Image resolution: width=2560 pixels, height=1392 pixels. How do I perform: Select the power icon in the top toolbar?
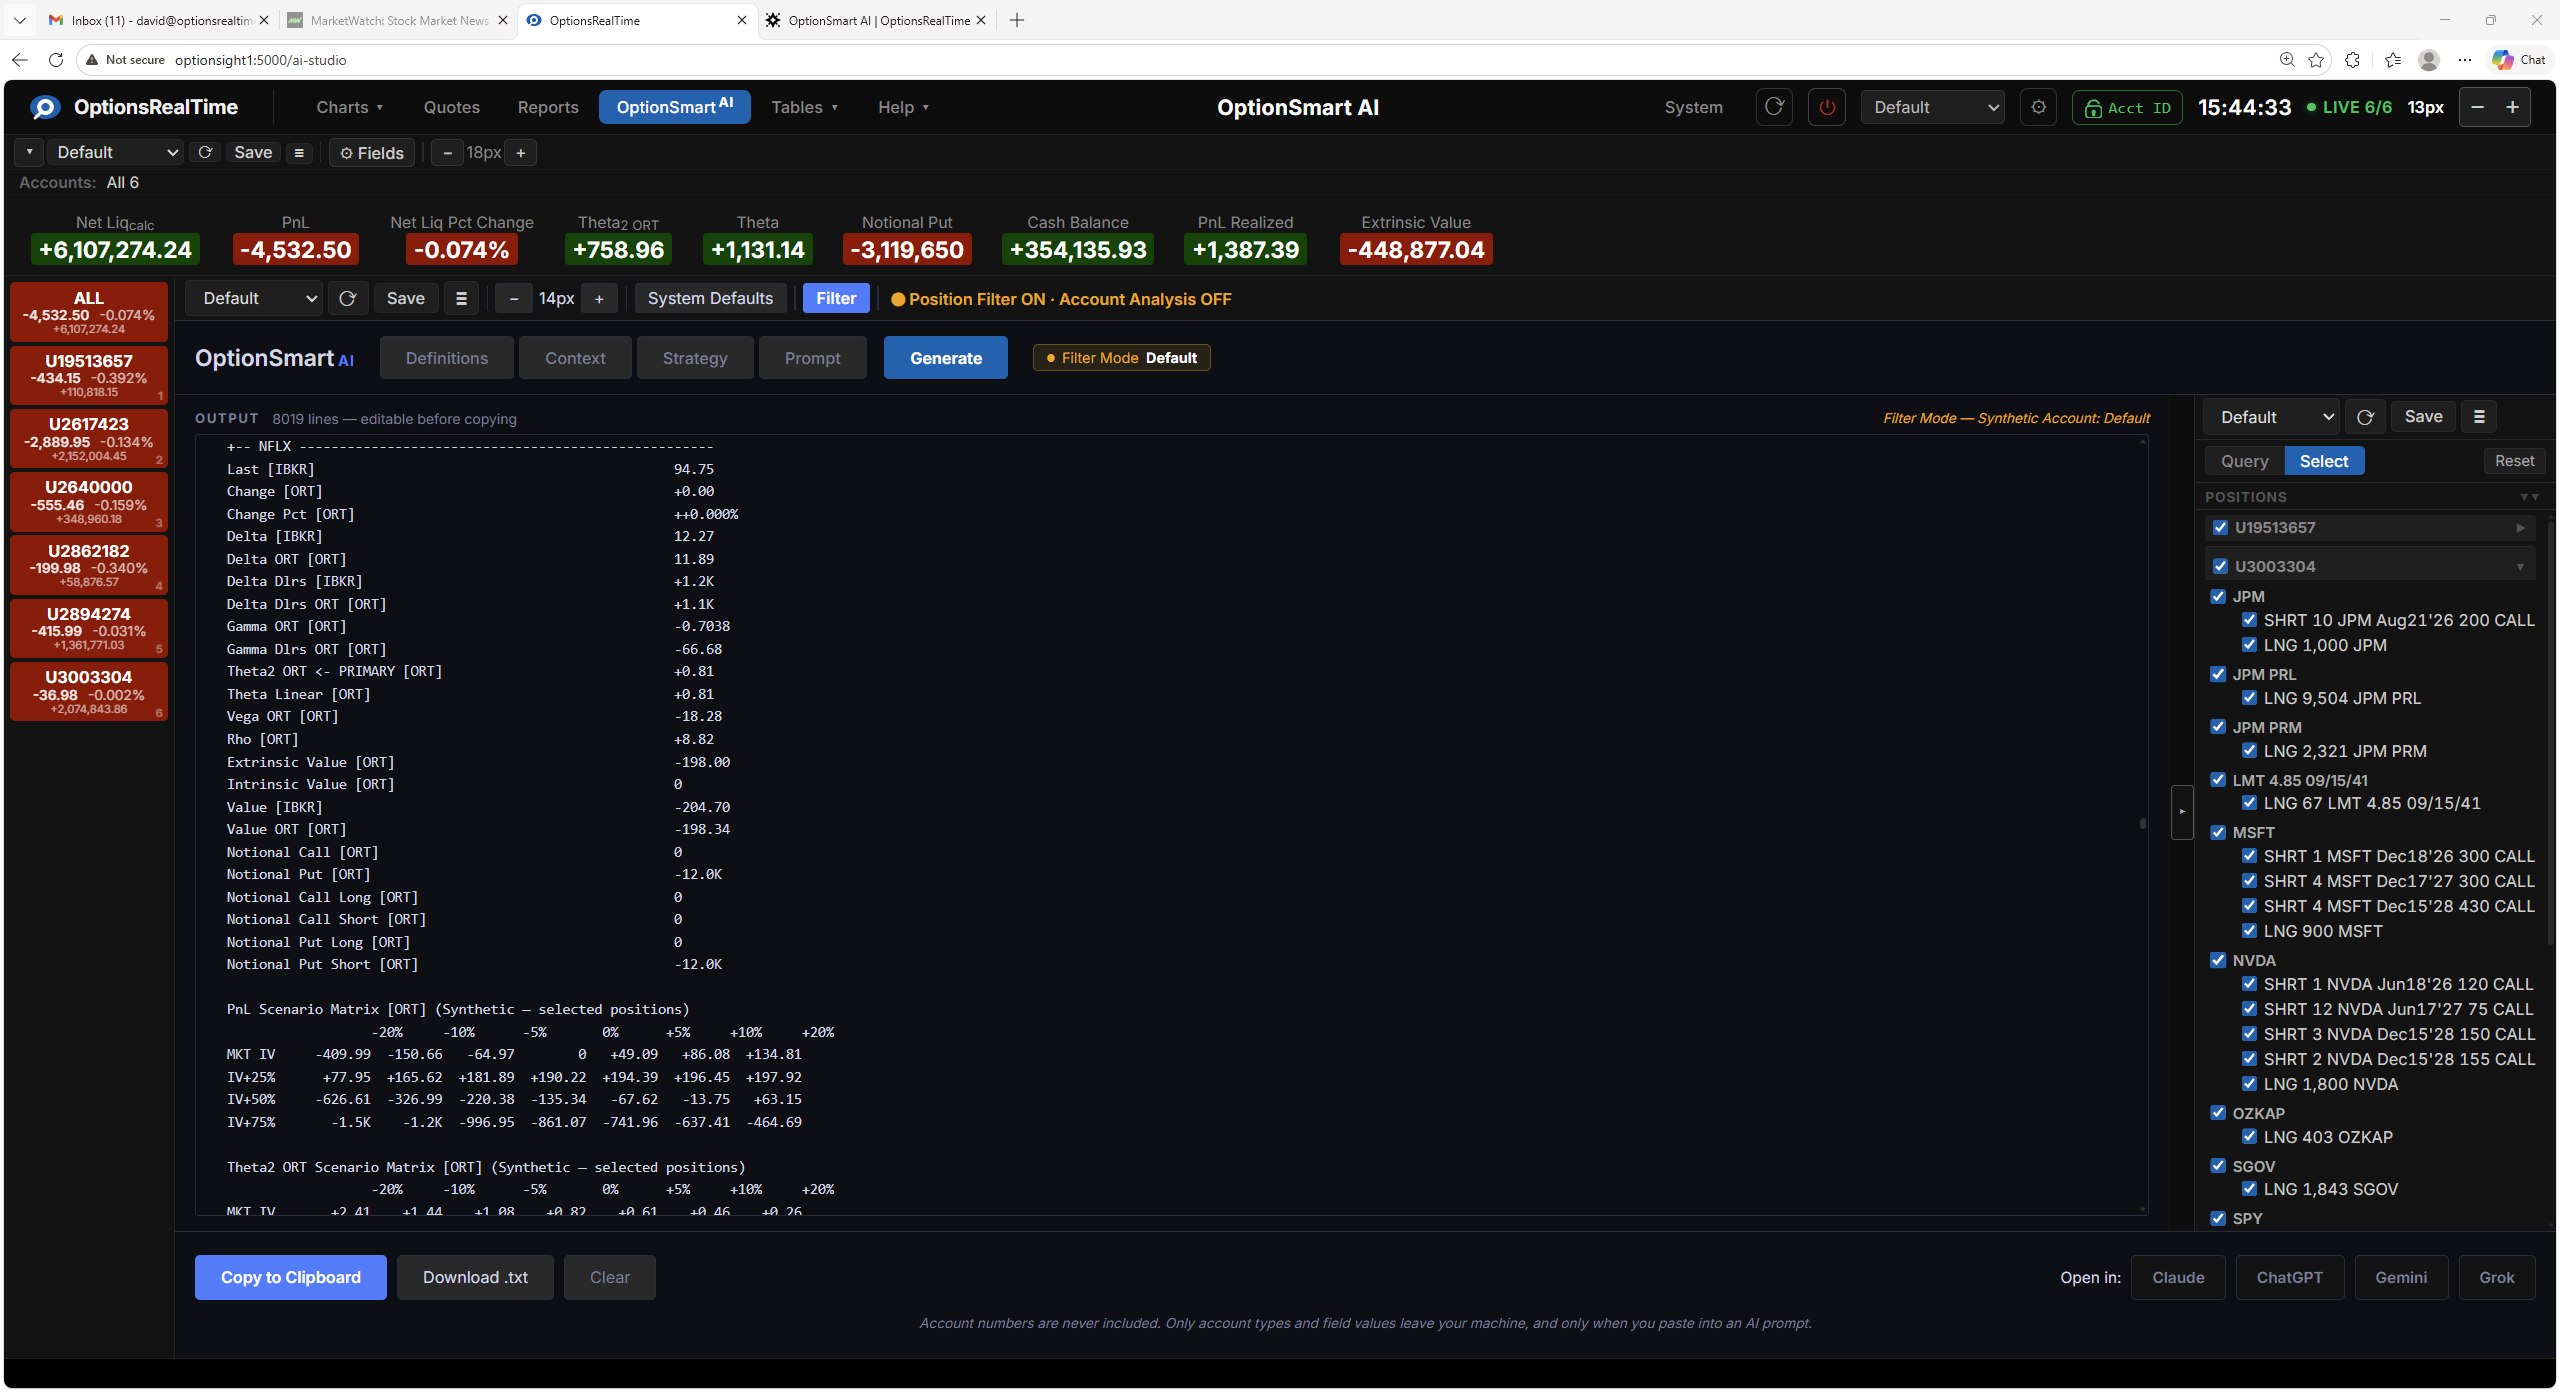(1827, 107)
